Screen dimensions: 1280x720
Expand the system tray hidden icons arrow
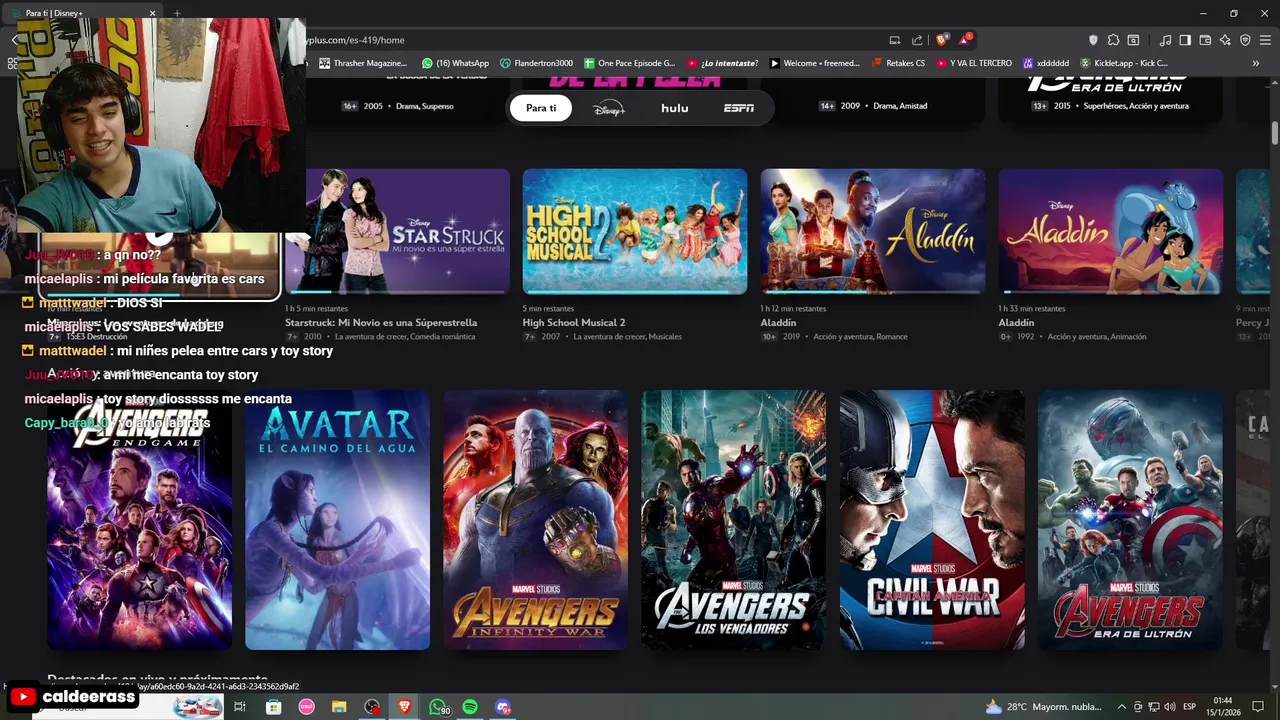[x=1124, y=707]
